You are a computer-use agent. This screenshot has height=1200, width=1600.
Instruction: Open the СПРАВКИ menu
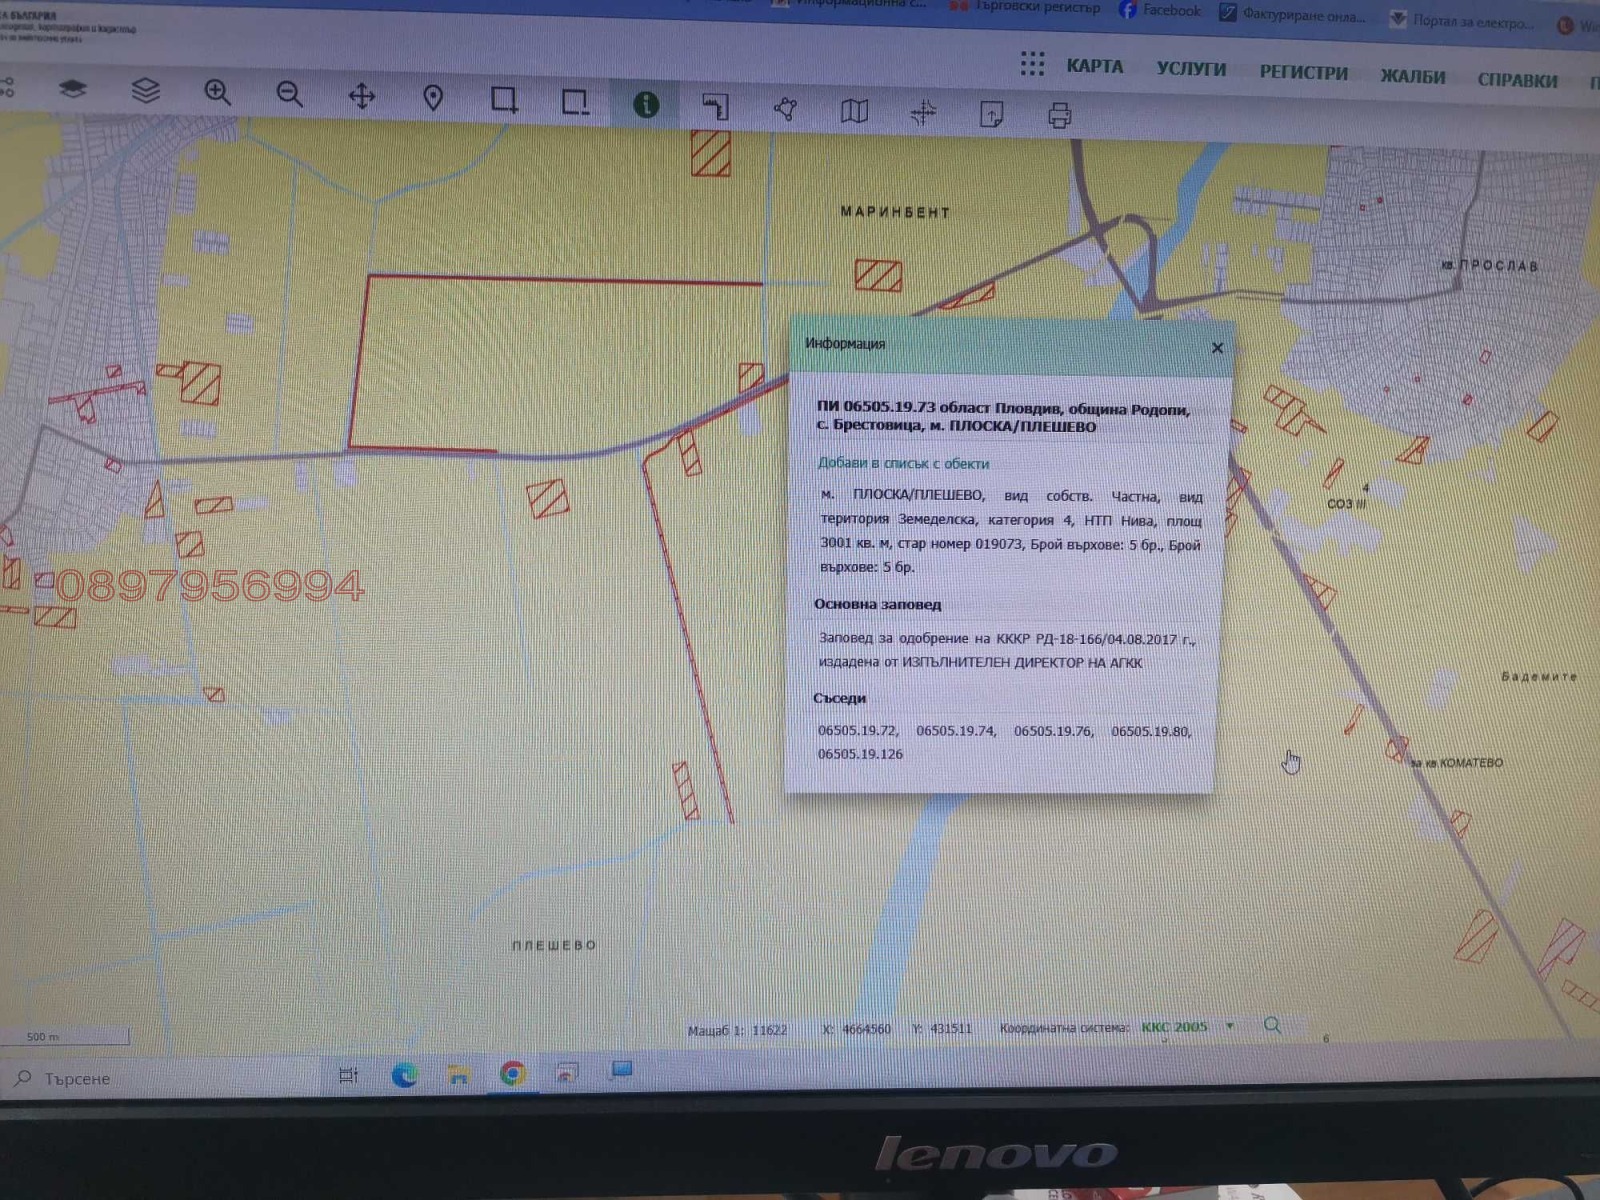[1517, 81]
